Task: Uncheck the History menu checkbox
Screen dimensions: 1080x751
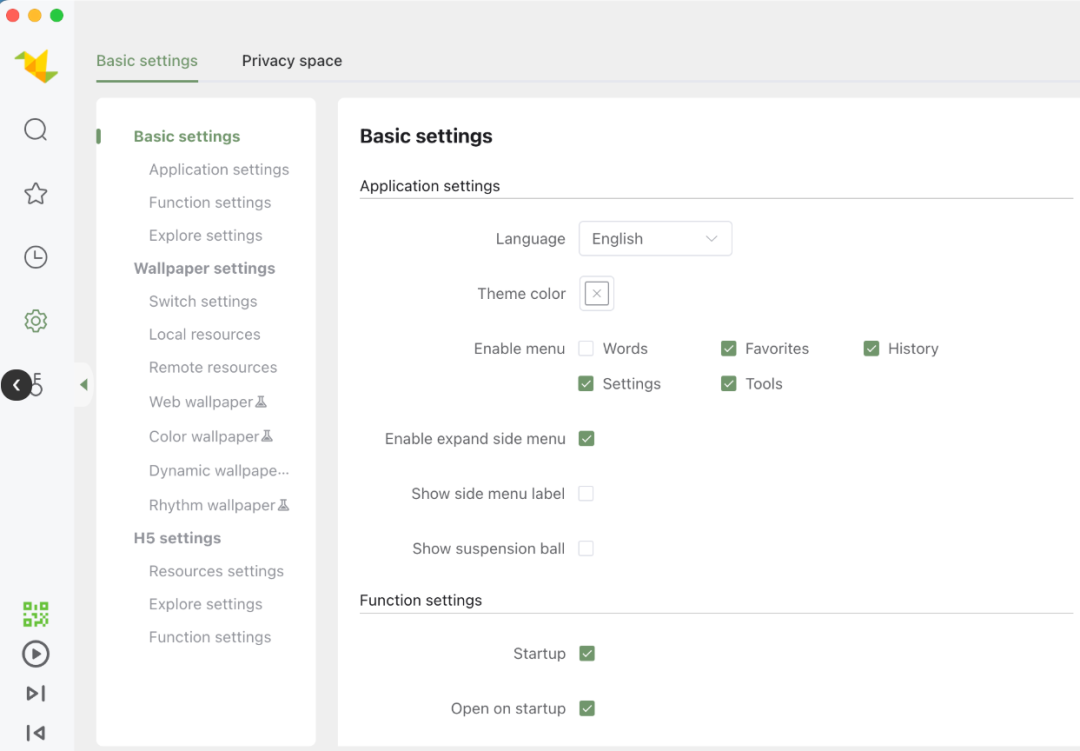Action: tap(871, 349)
